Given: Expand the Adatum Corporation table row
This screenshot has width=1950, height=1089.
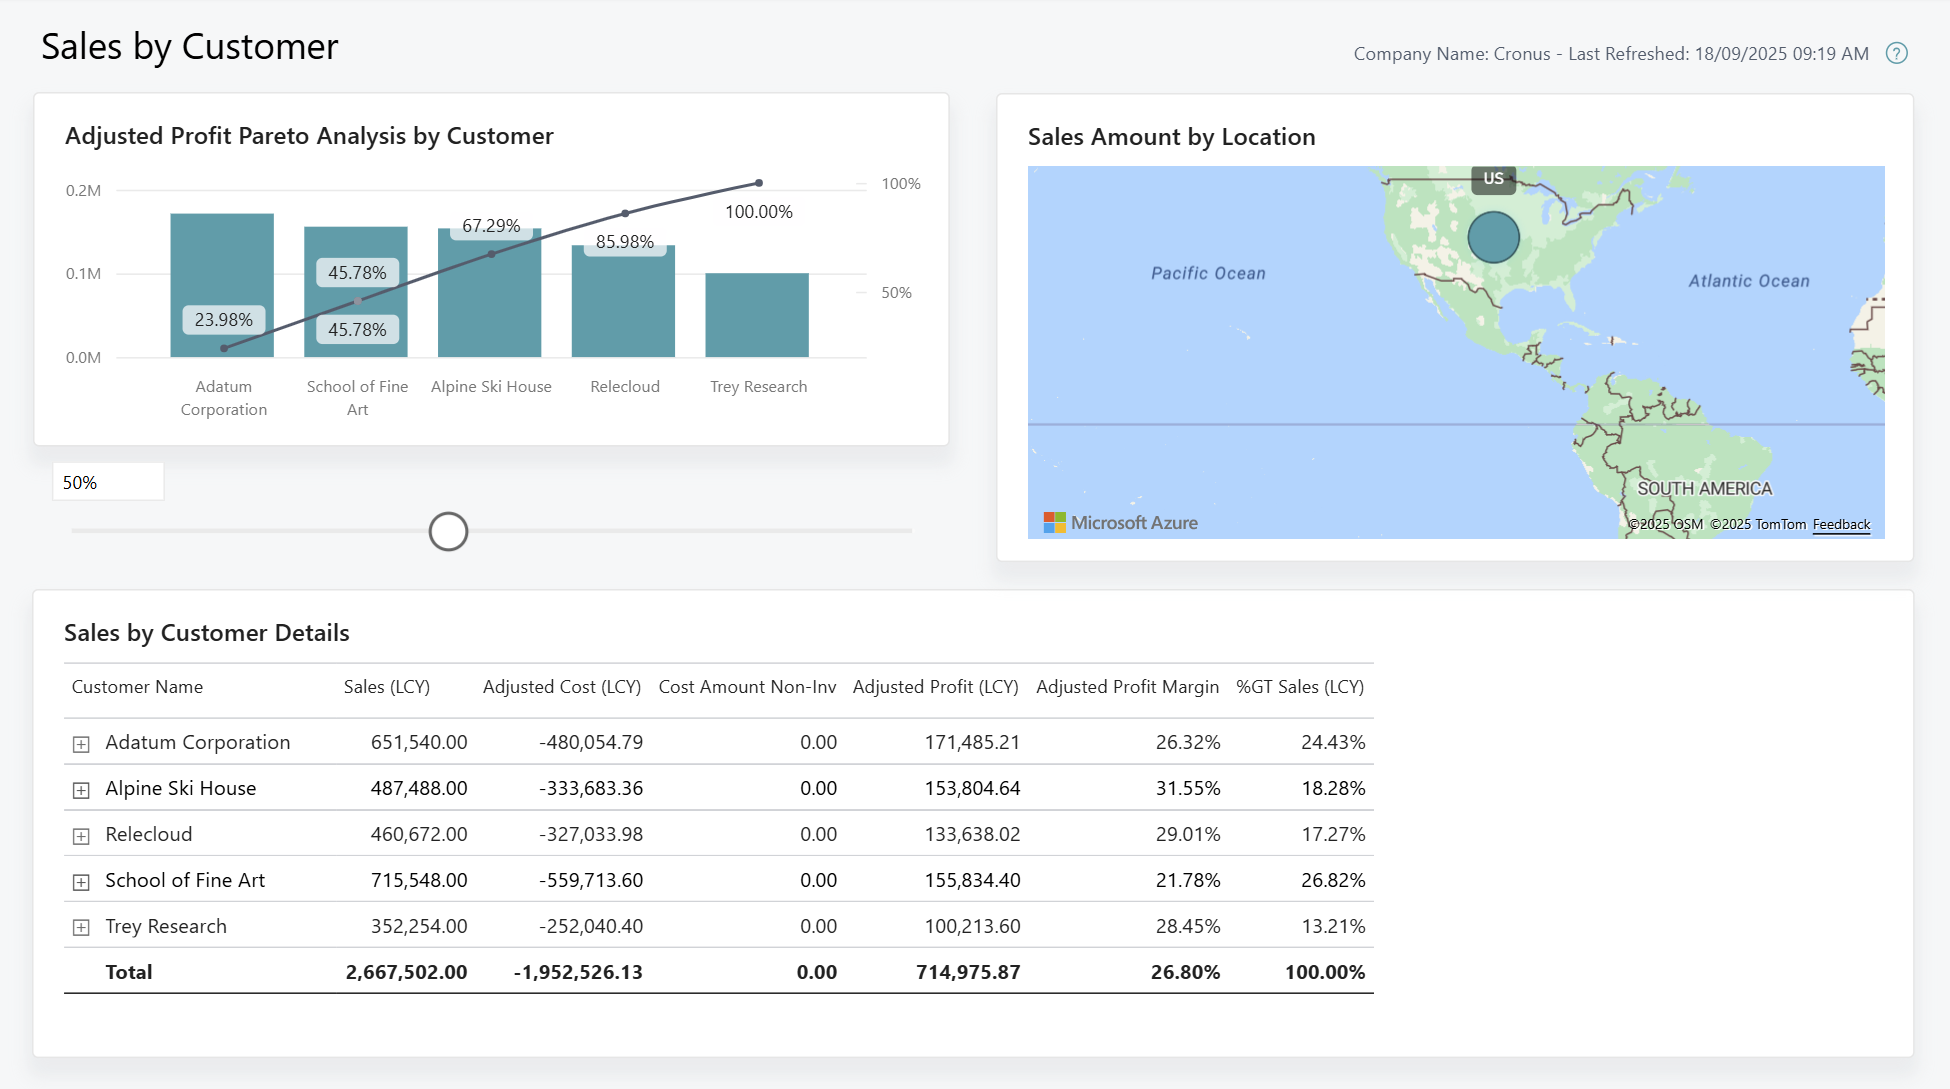Looking at the screenshot, I should tap(80, 742).
